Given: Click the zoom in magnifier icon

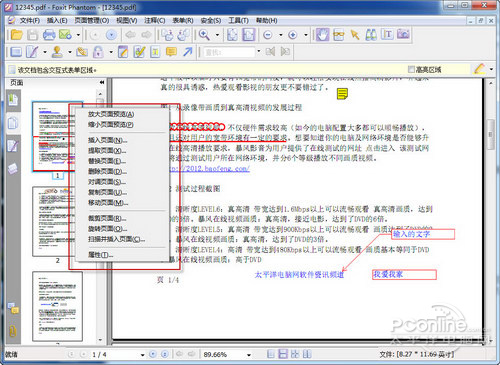Looking at the screenshot, I should pos(204,35).
